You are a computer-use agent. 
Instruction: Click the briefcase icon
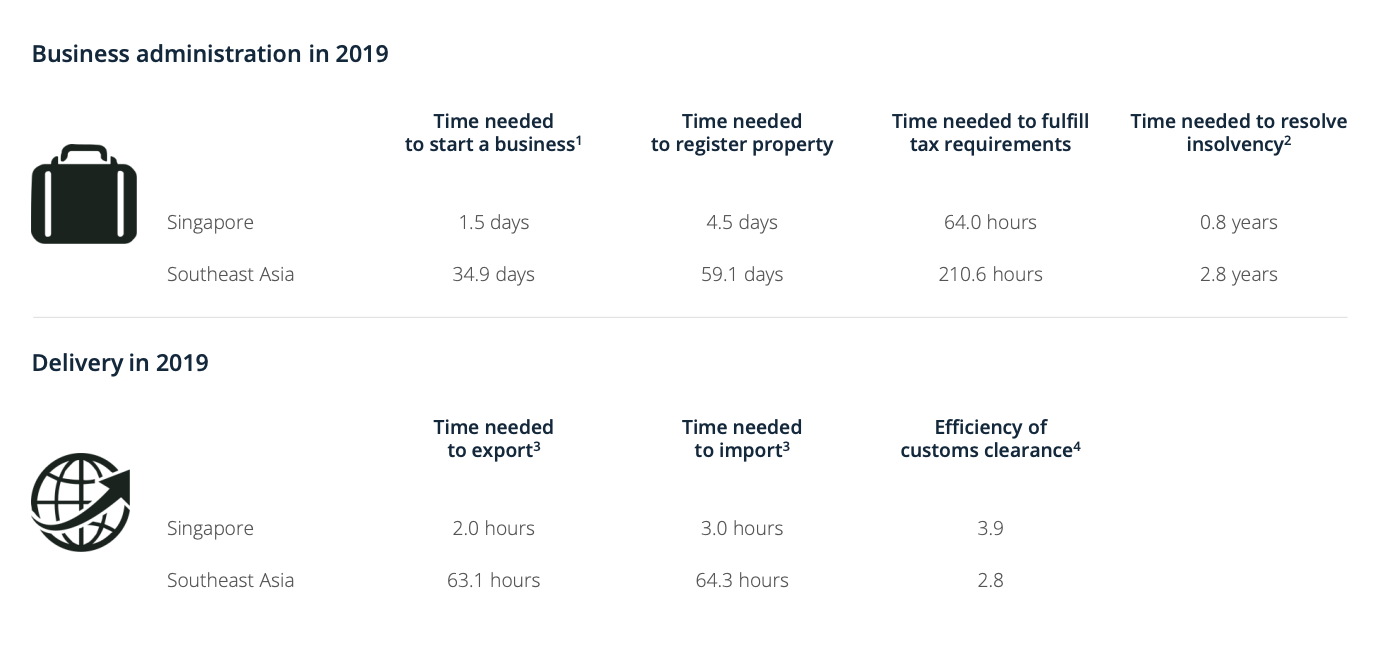pos(84,195)
